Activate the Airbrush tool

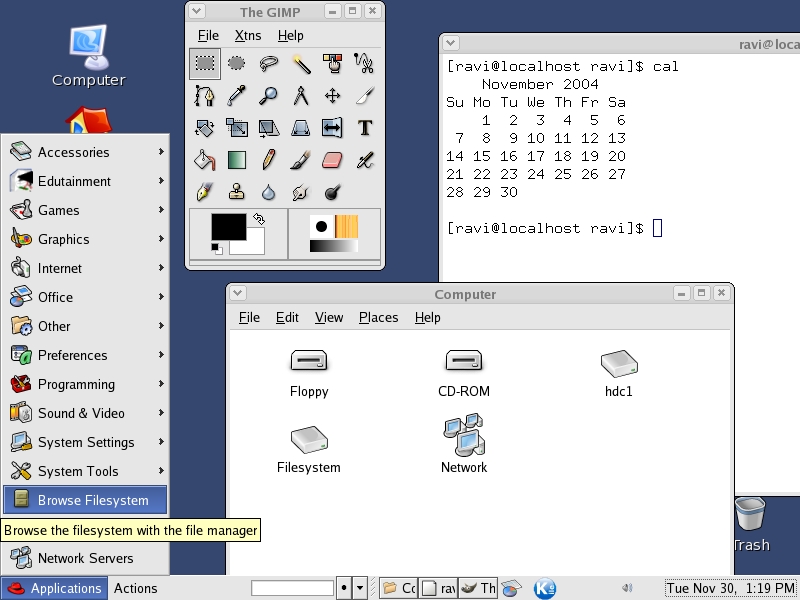tap(365, 160)
